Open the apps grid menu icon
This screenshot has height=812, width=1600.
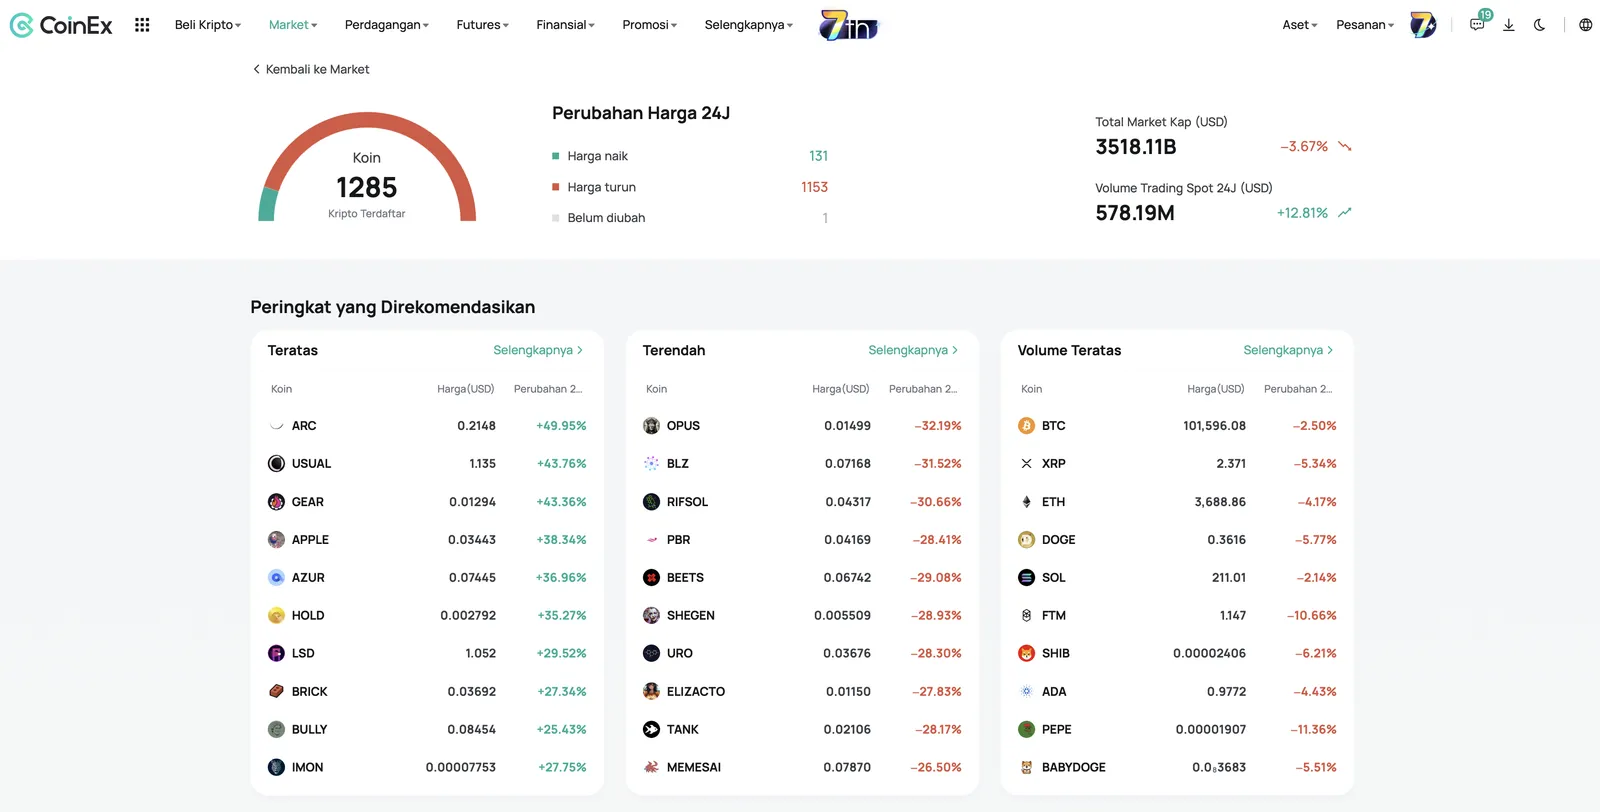pos(142,25)
